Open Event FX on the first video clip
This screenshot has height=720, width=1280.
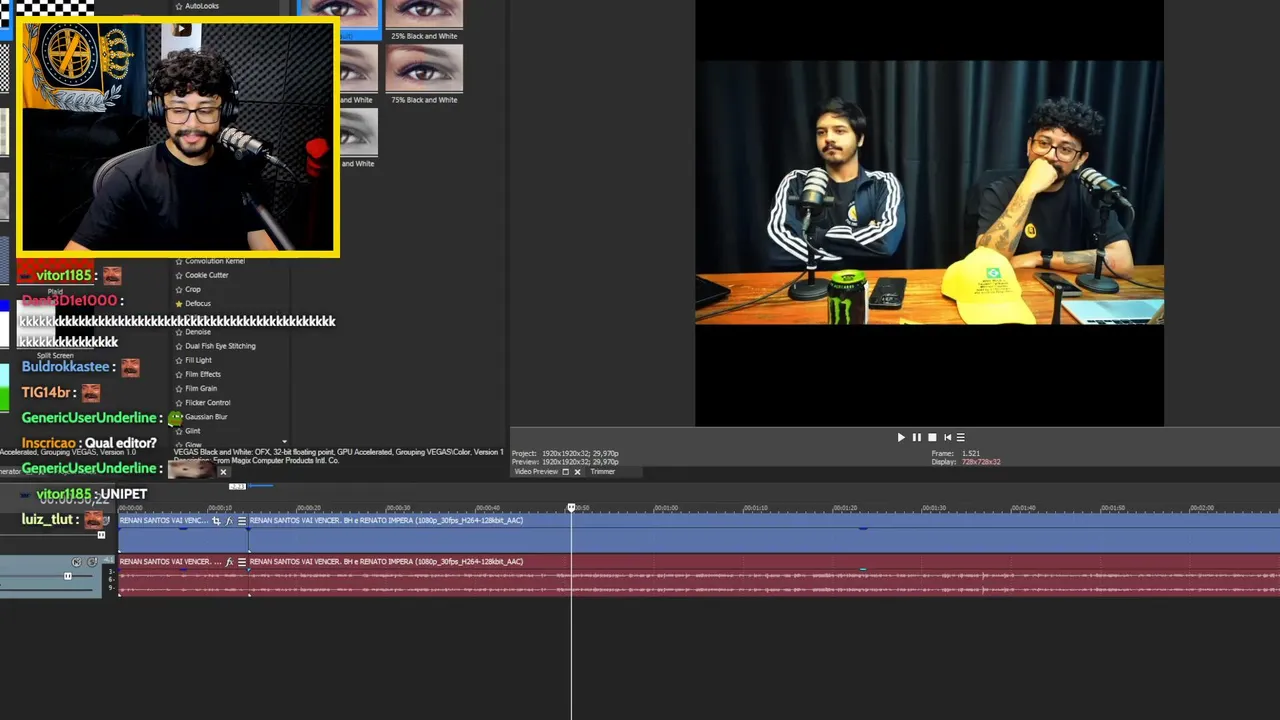pyautogui.click(x=229, y=521)
